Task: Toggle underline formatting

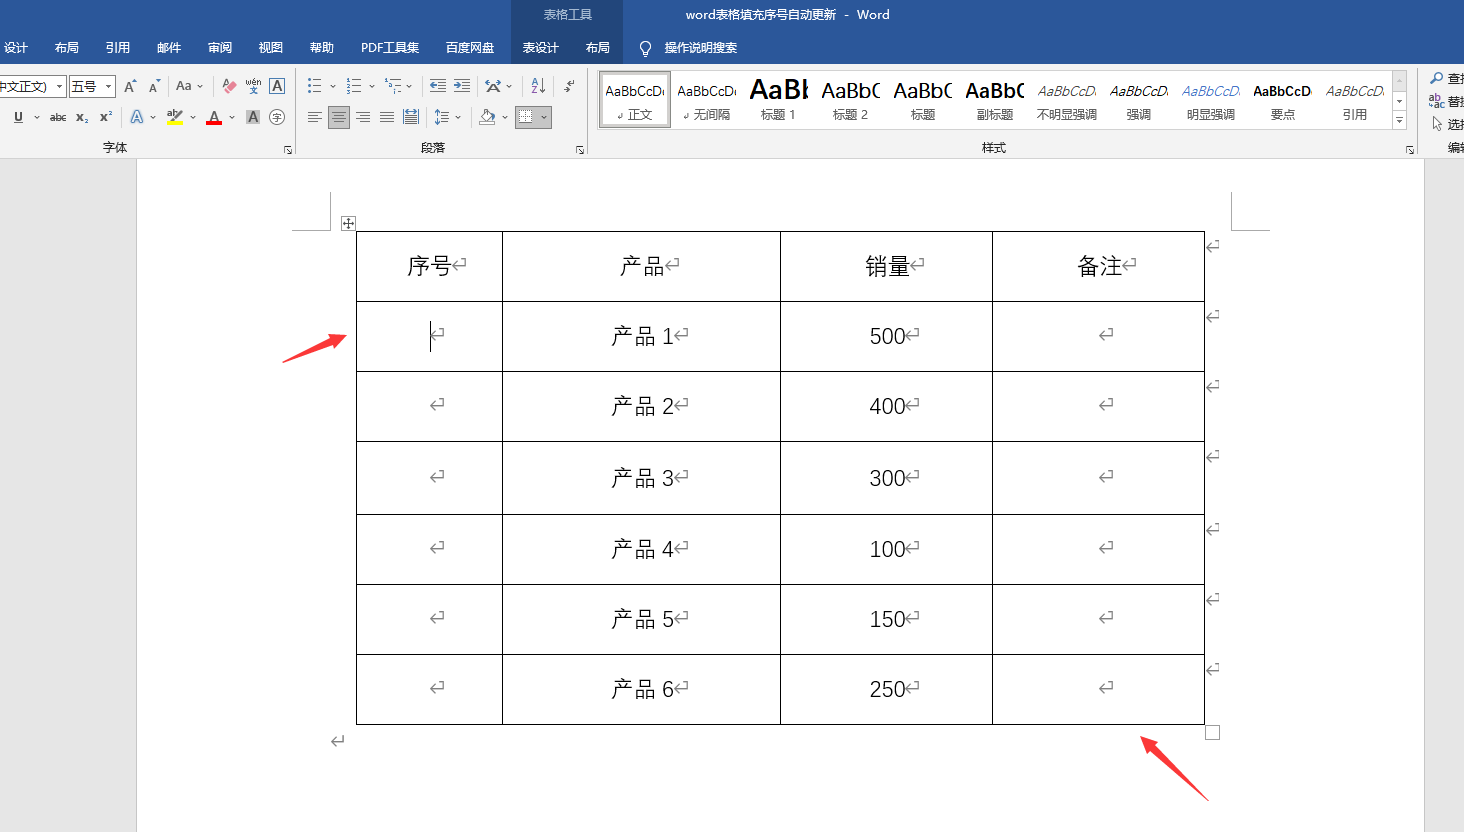Action: 18,117
